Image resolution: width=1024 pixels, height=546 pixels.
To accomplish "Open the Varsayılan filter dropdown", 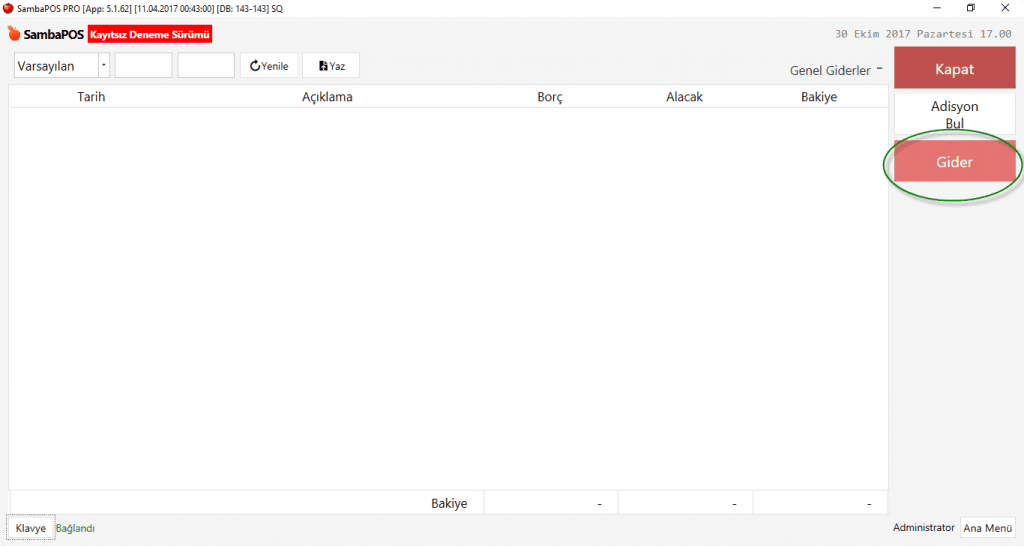I will [103, 66].
